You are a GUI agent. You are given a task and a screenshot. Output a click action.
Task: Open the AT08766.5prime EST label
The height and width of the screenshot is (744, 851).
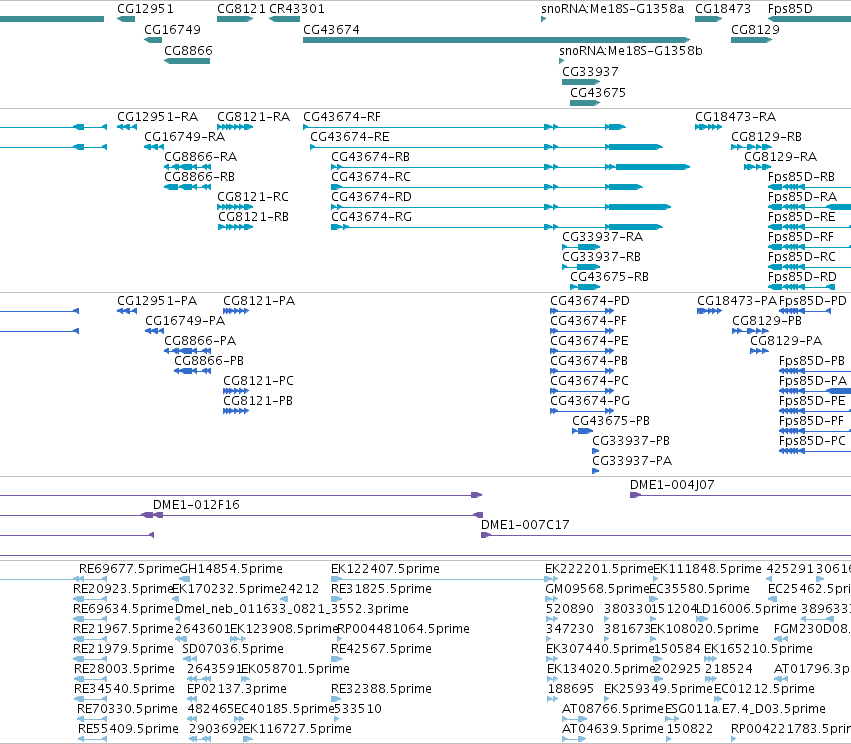[x=613, y=709]
